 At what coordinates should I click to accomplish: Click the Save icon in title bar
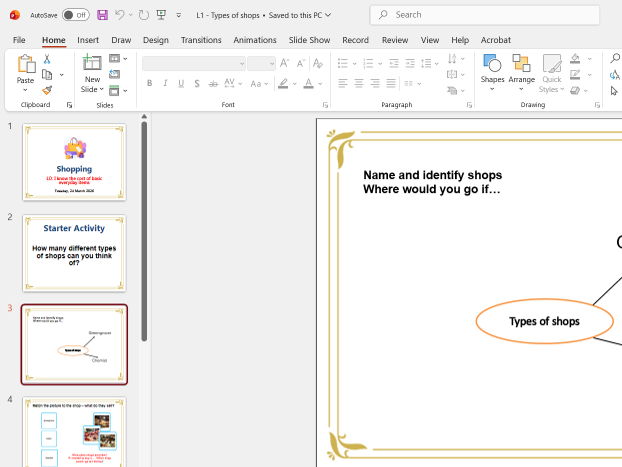click(102, 15)
